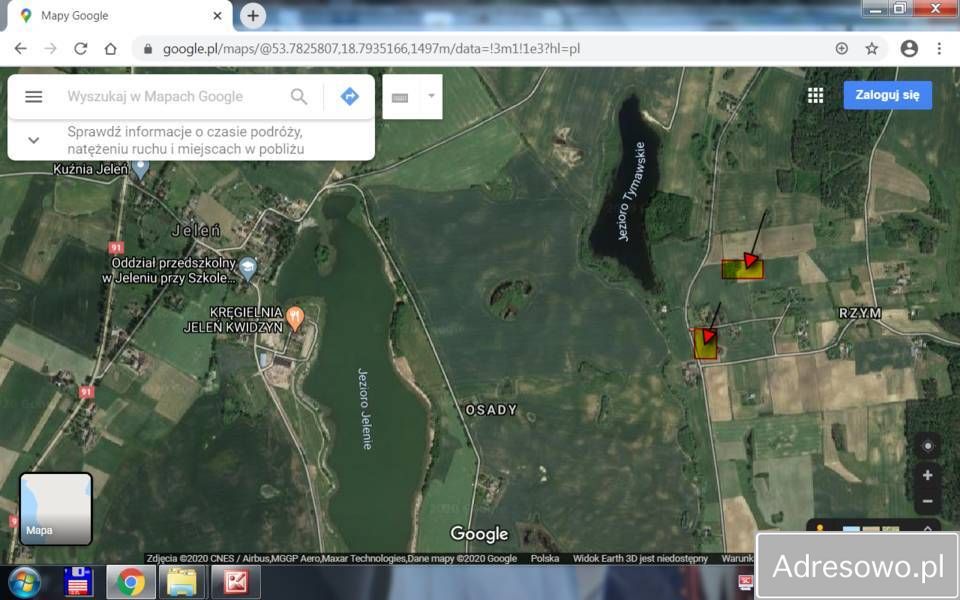This screenshot has width=960, height=600.
Task: Click the Jeleń village label
Action: click(196, 231)
